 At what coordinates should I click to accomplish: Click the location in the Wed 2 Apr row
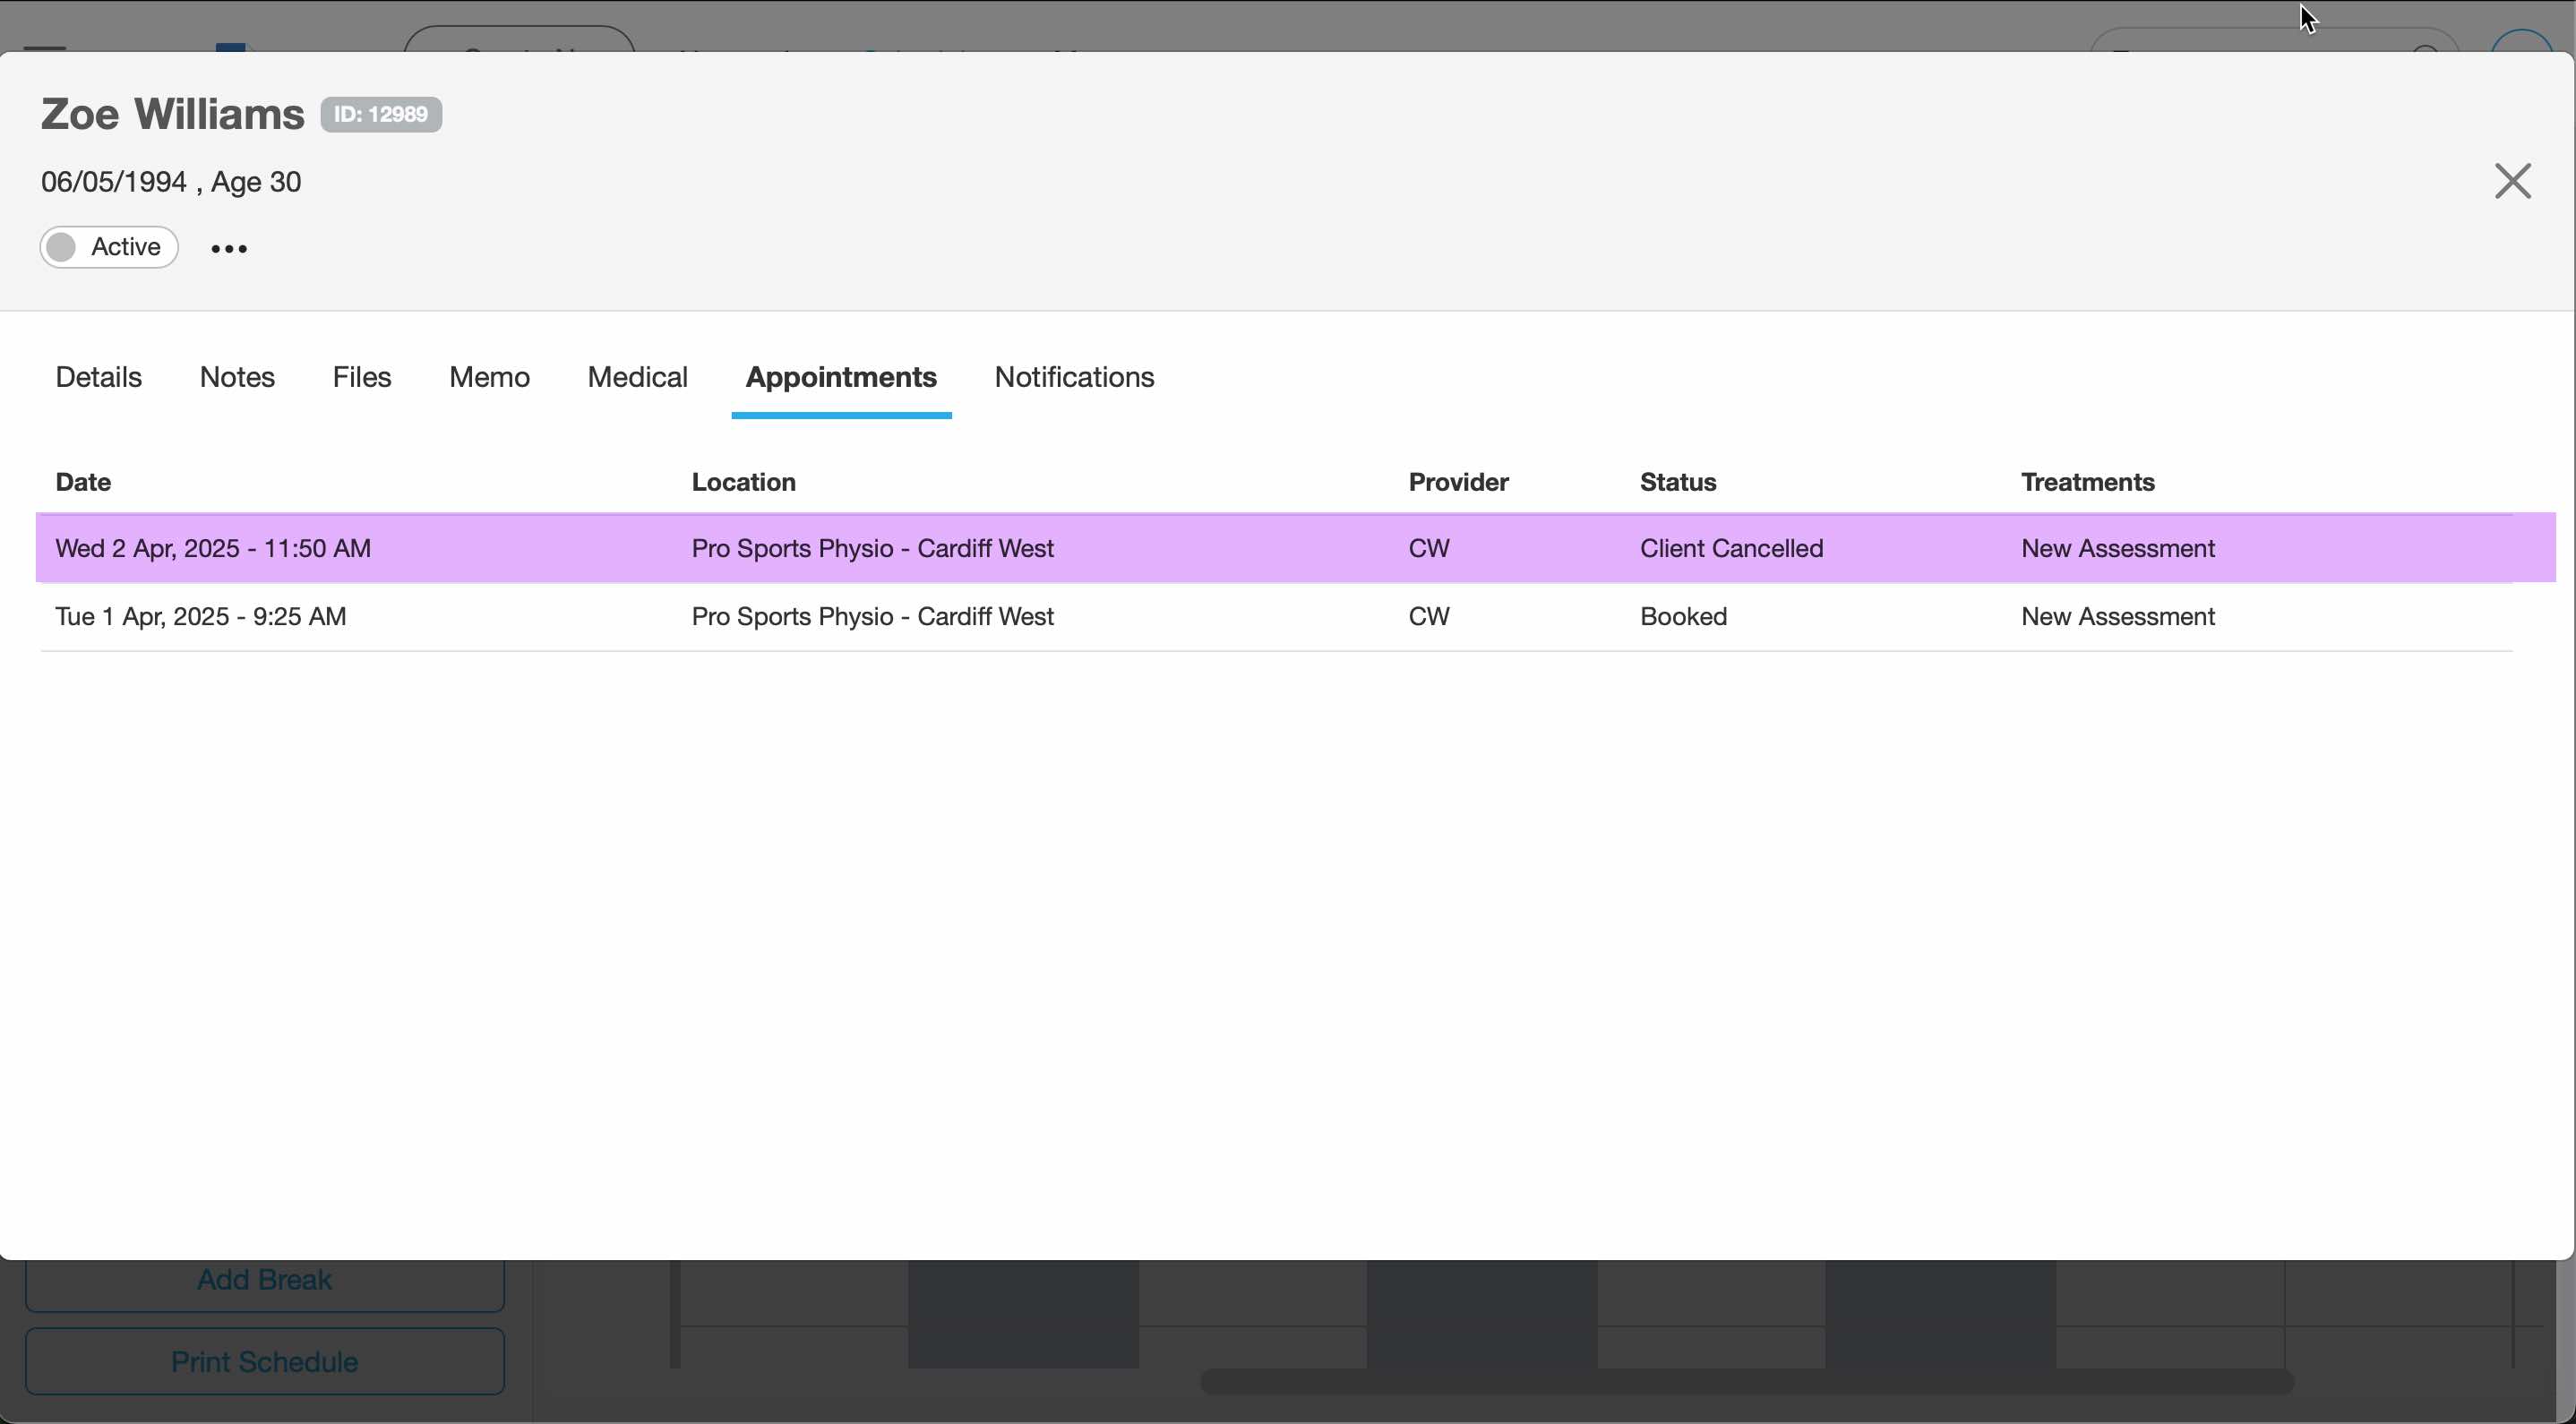(872, 548)
